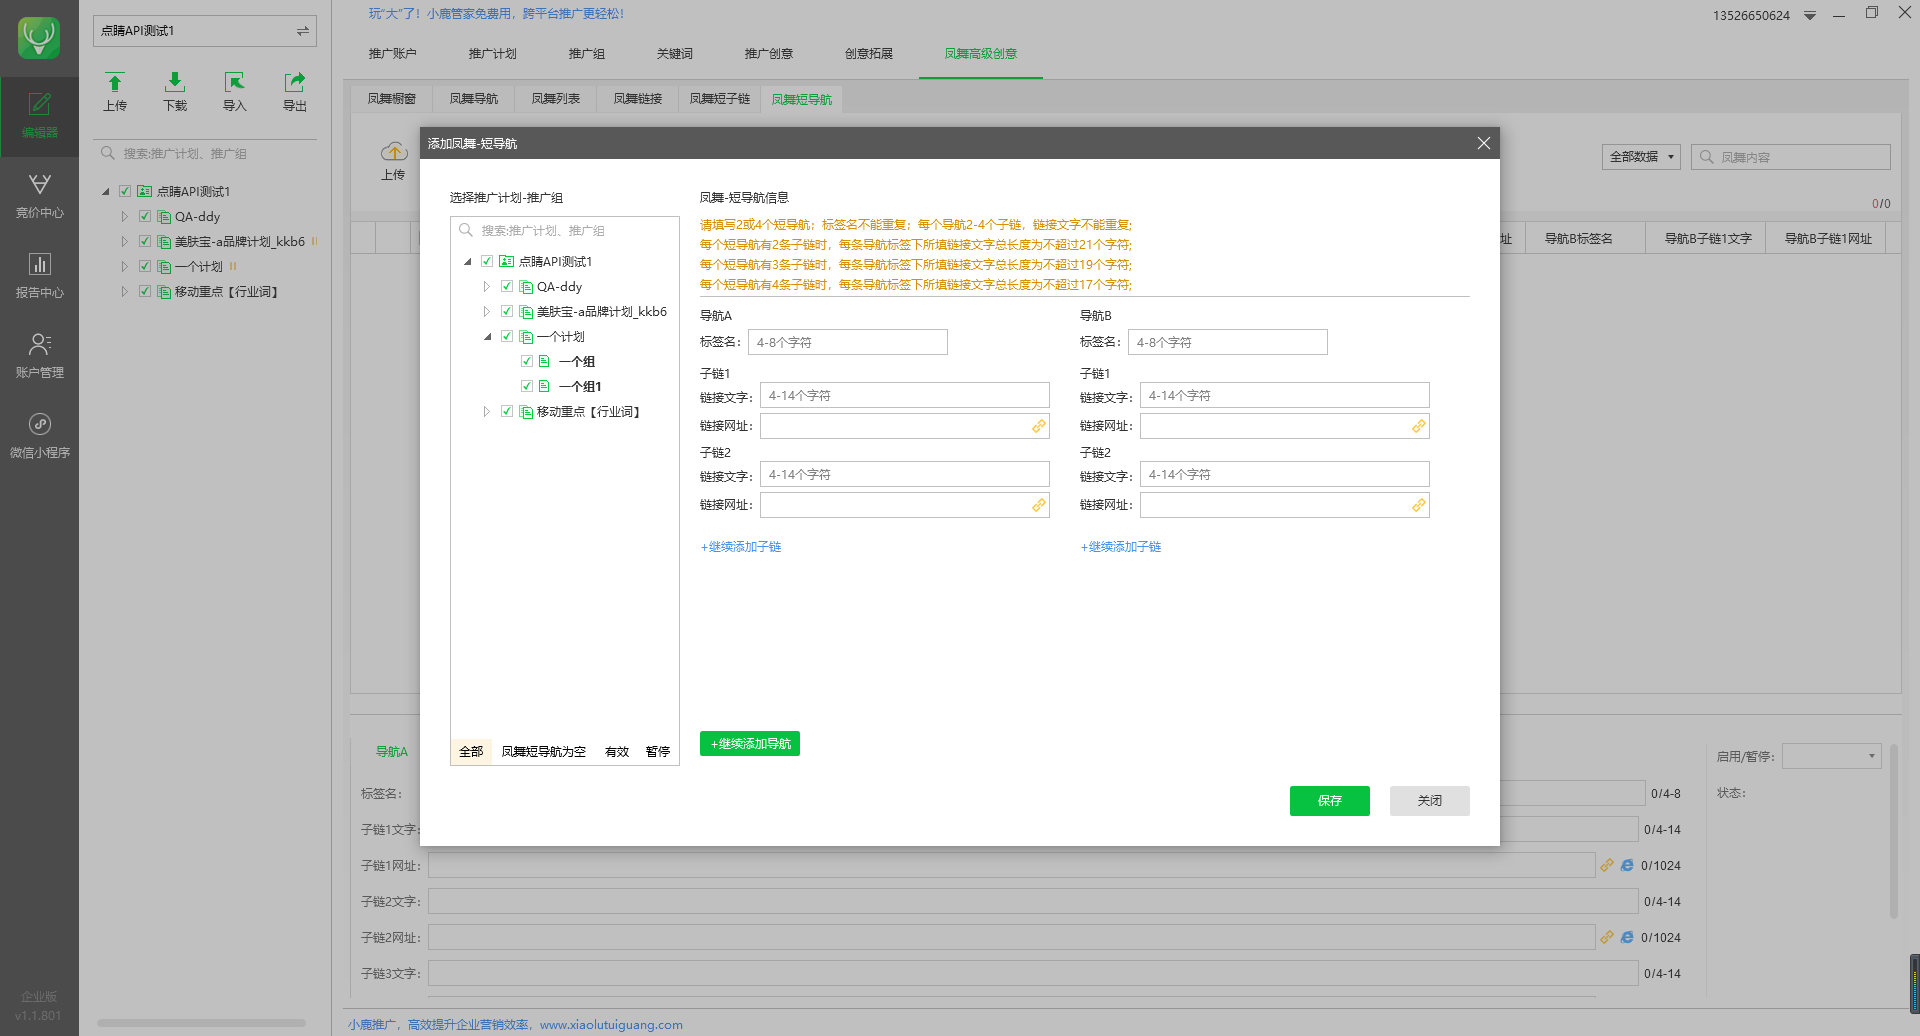Open the 全部数据 dropdown
This screenshot has height=1036, width=1920.
point(1641,157)
